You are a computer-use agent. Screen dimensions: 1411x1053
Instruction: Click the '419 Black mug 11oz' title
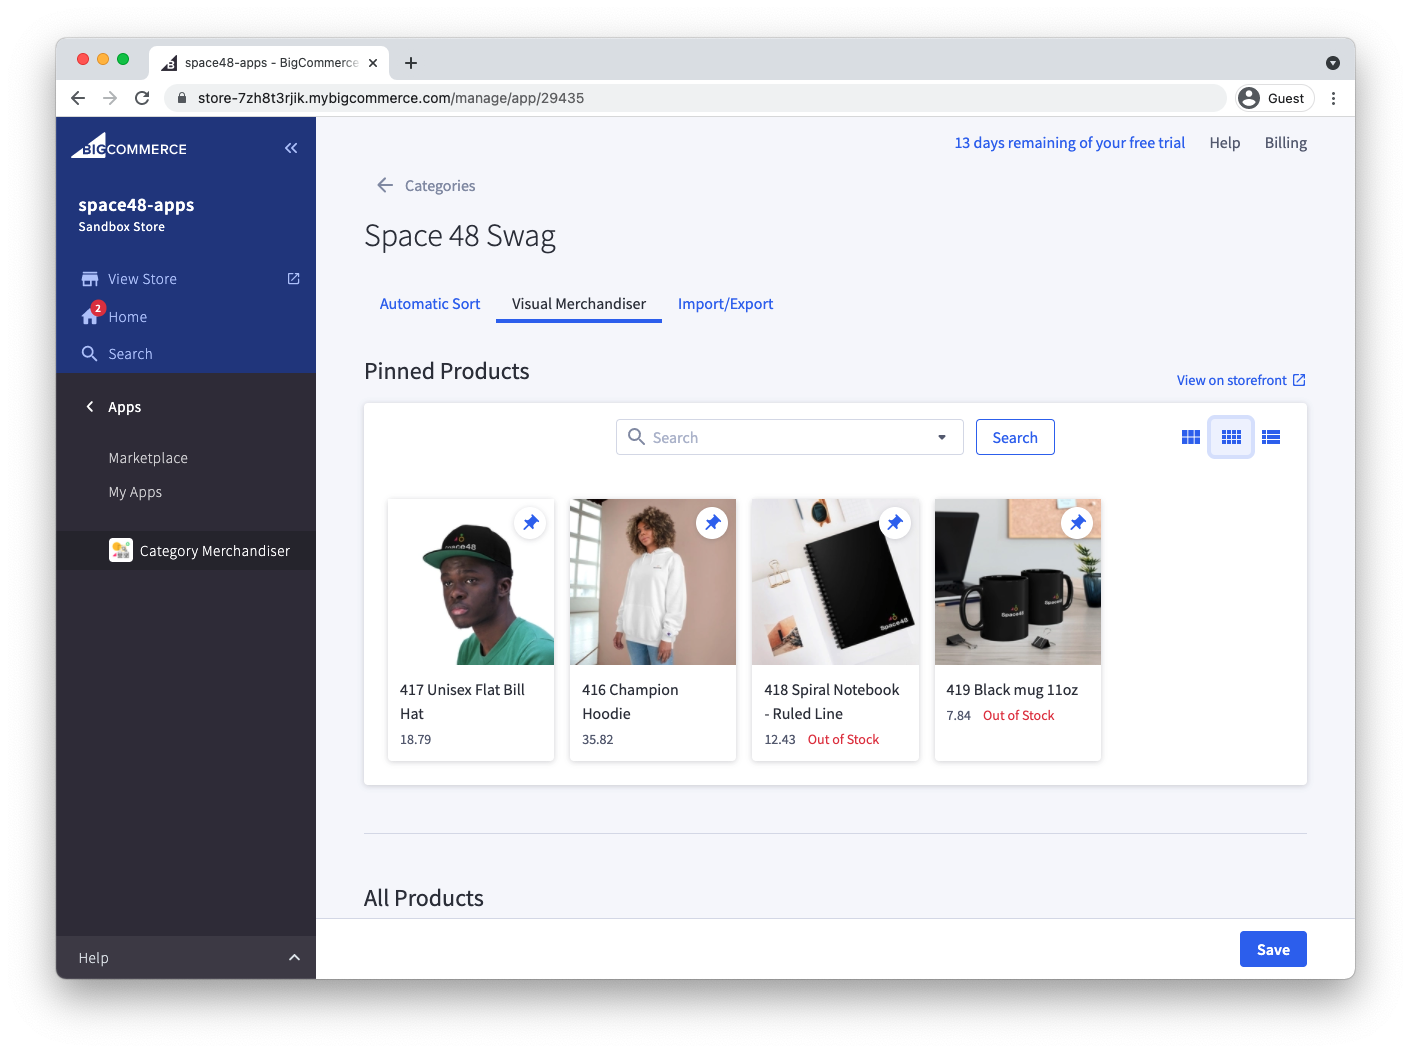1012,690
